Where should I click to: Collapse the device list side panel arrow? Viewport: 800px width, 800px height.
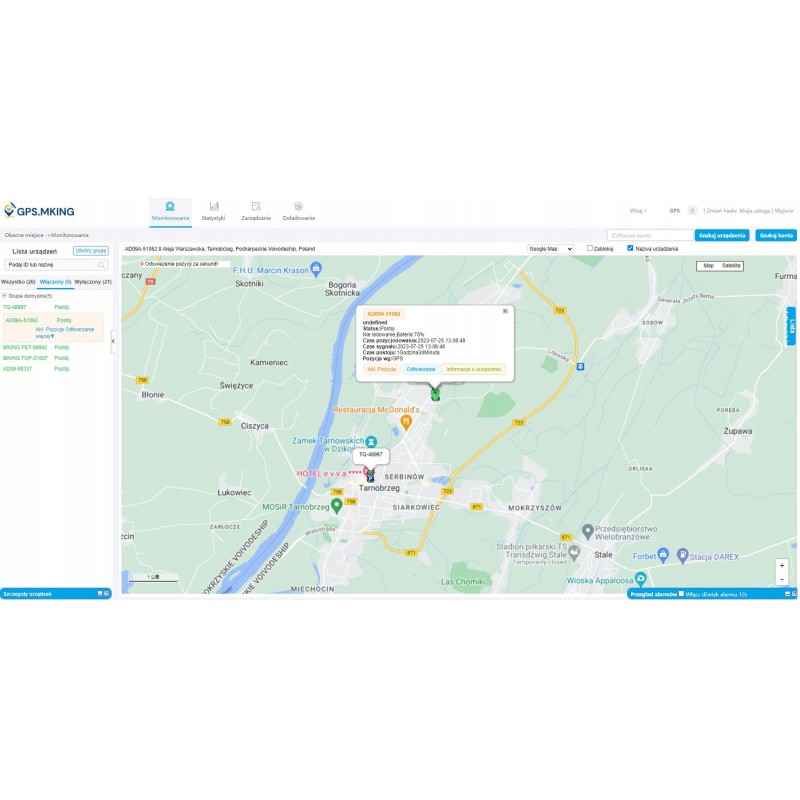[x=113, y=341]
